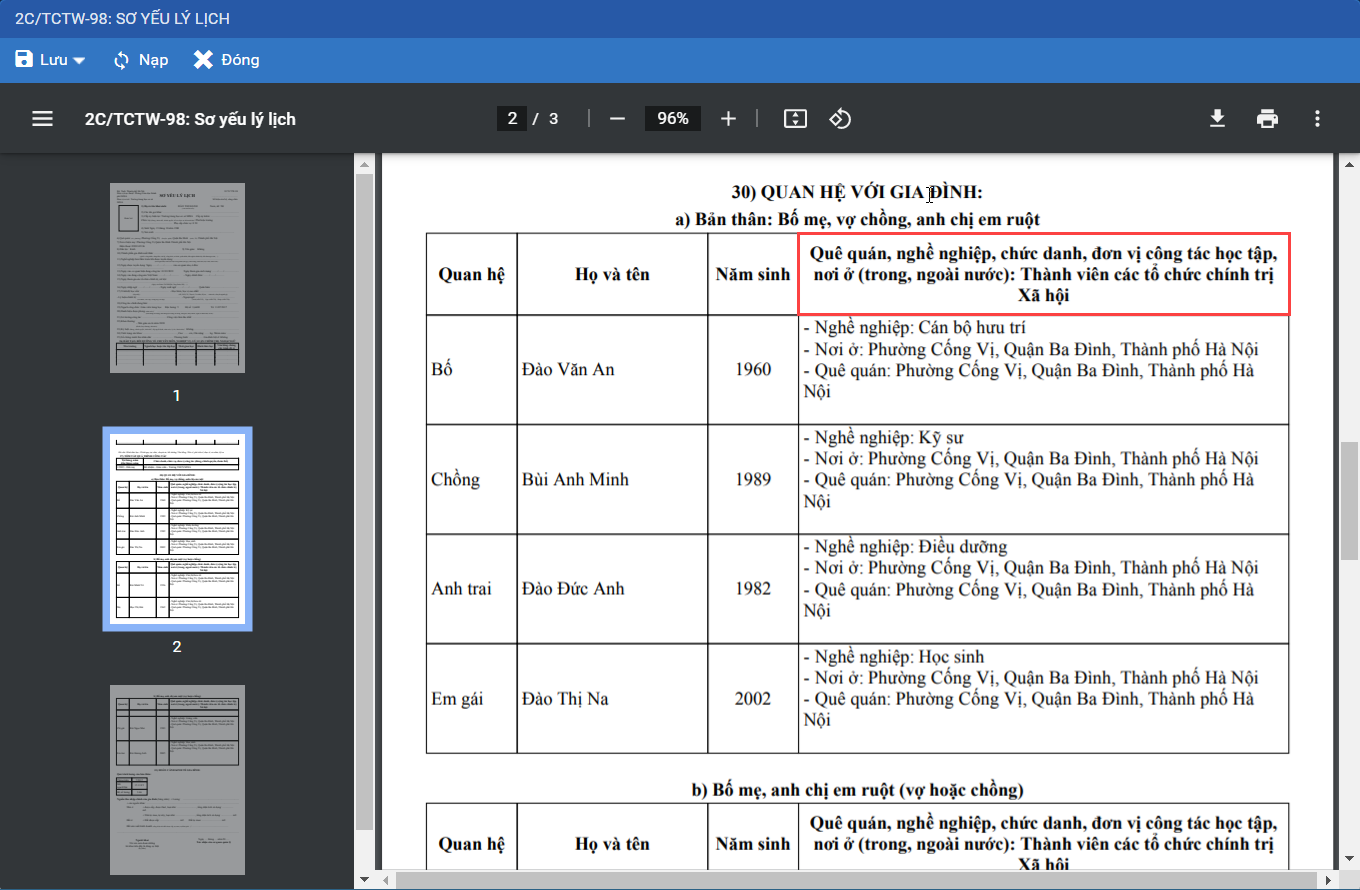Download the PDF document

coord(1217,119)
